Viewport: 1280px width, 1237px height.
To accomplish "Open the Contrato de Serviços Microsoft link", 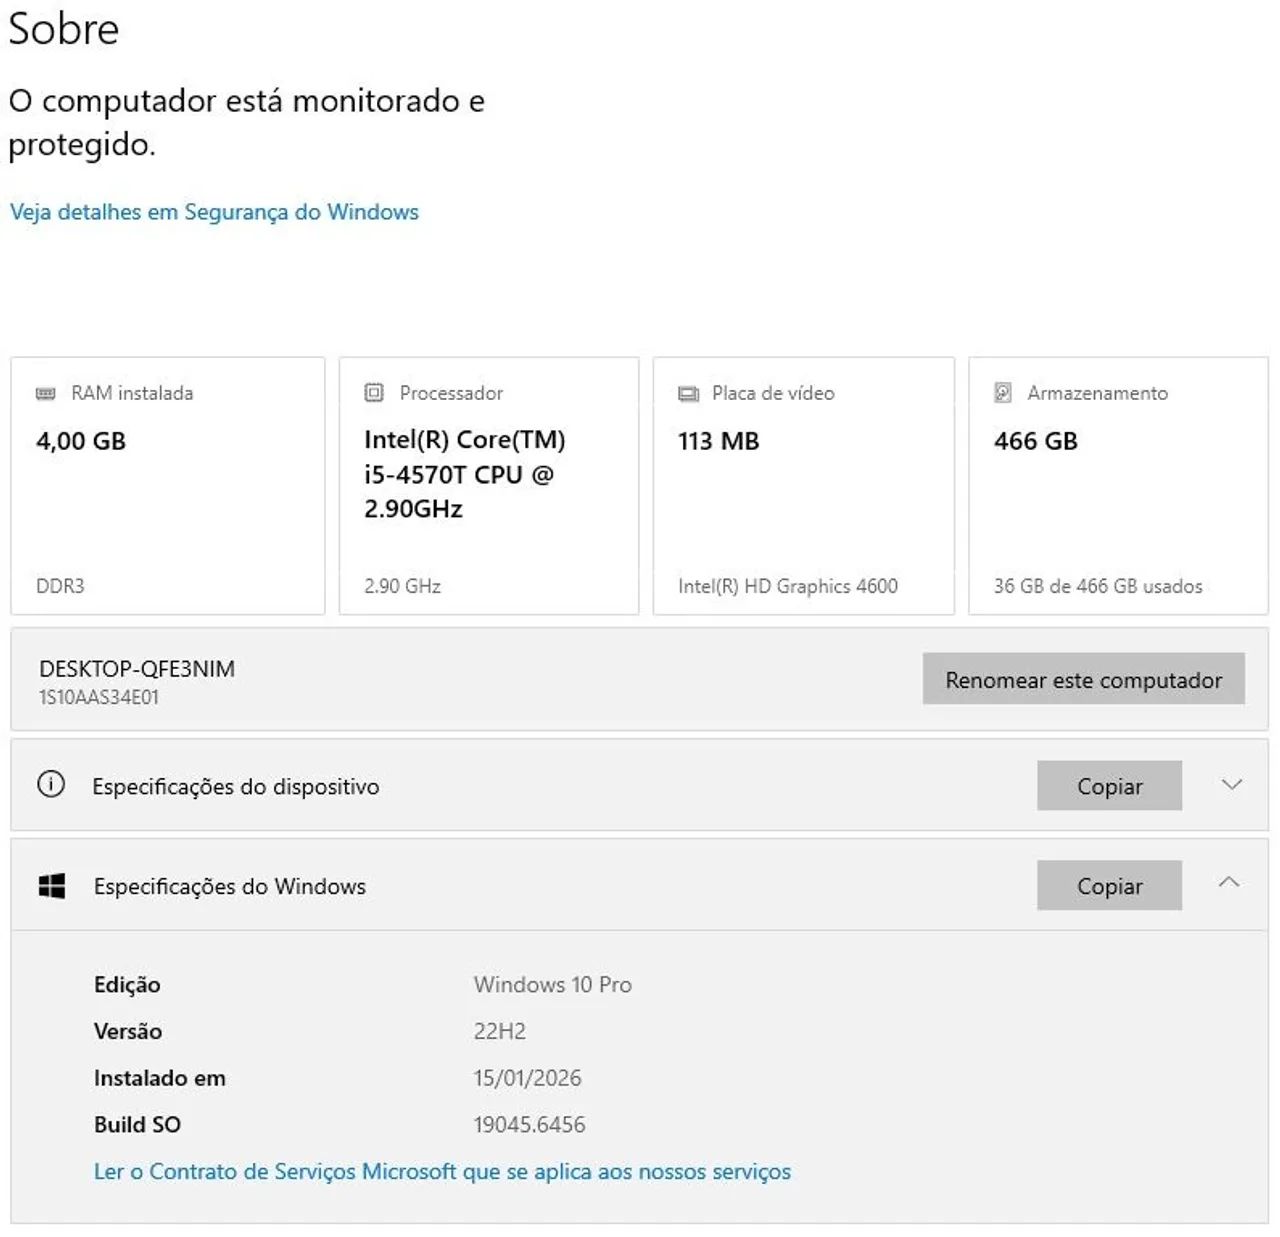I will pos(442,1171).
